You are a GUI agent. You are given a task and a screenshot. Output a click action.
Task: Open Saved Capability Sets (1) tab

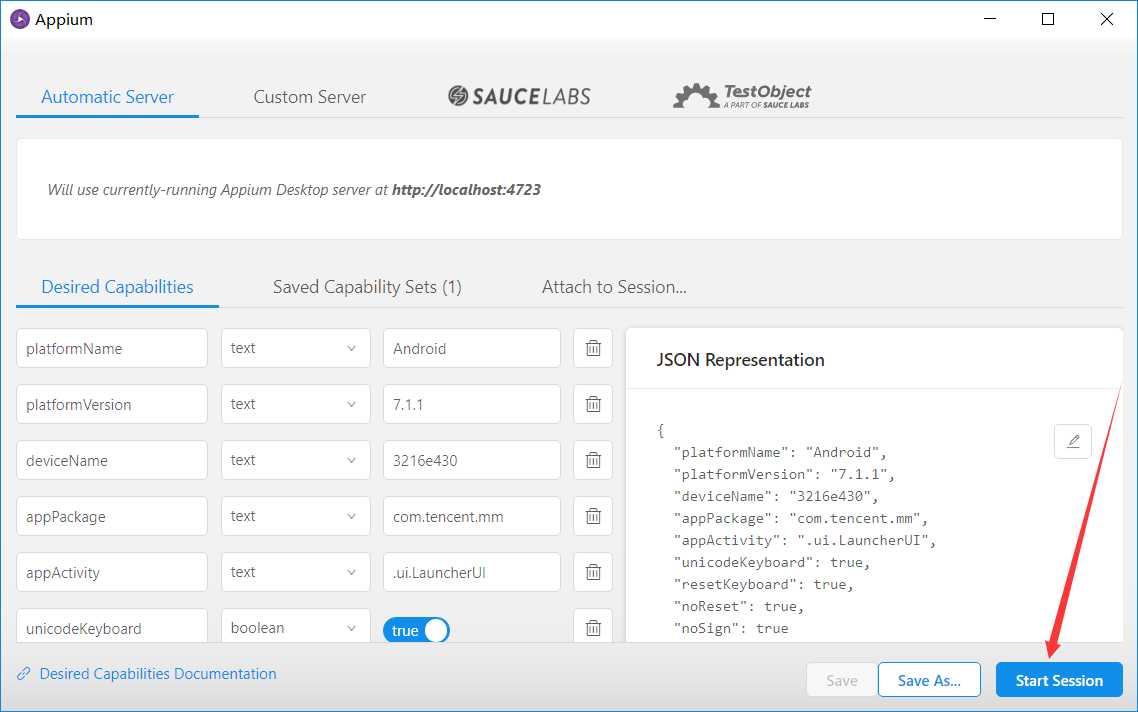367,287
